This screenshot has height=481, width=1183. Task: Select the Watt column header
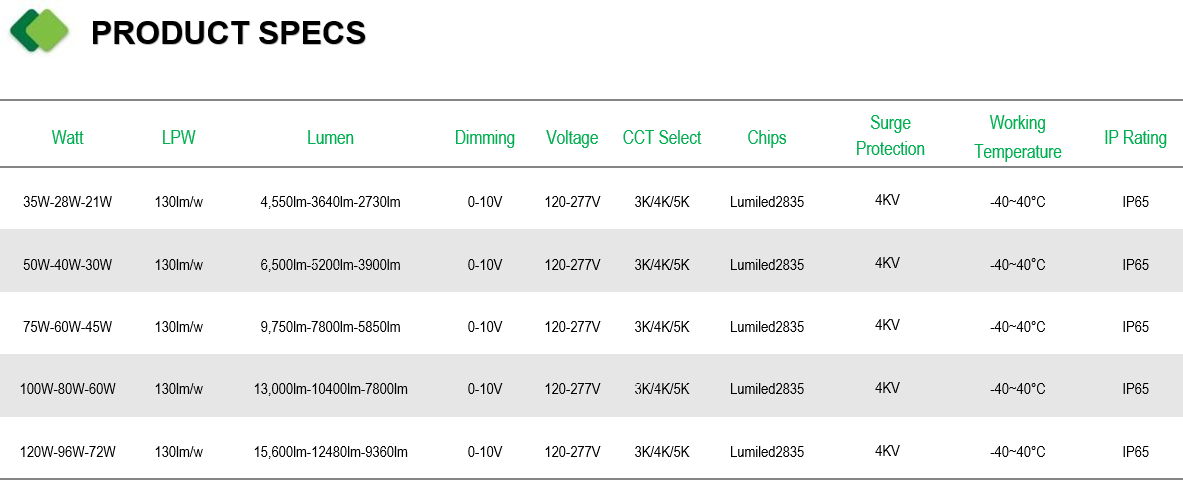(67, 138)
